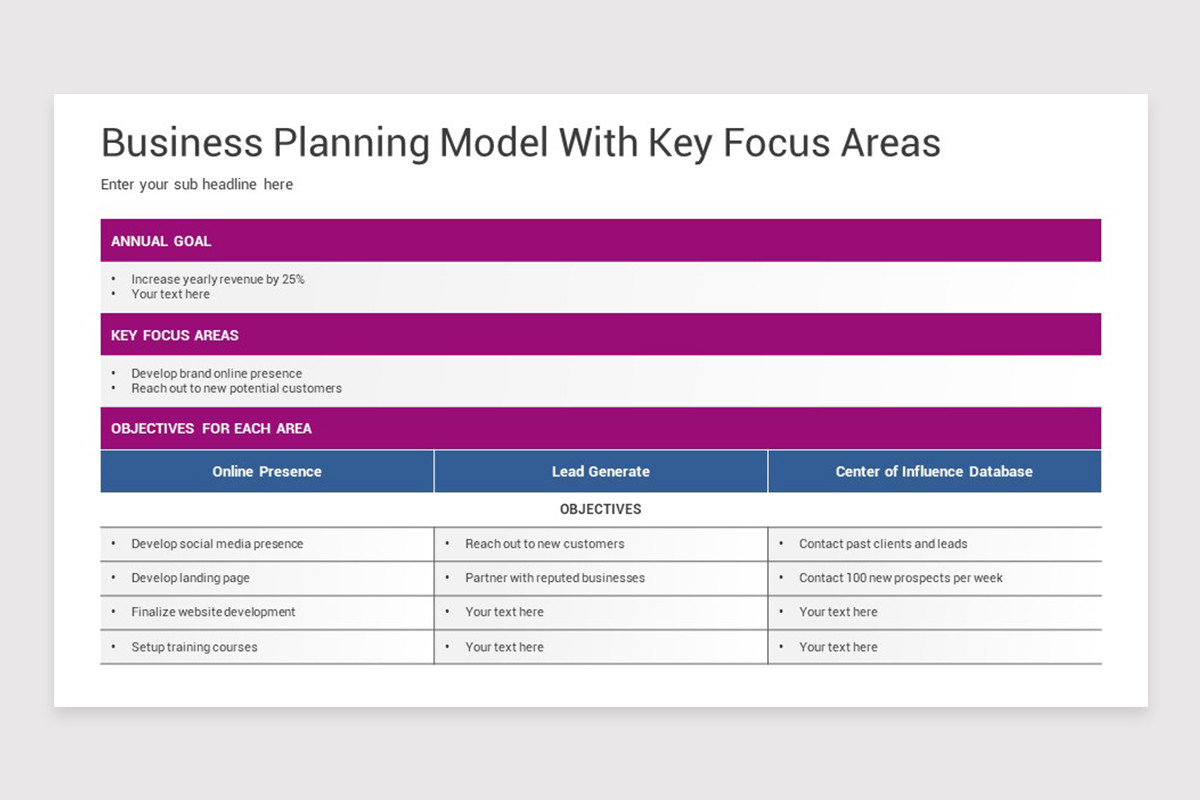Screen dimensions: 1200x800
Task: Select the Lead Generate column header
Action: click(601, 471)
